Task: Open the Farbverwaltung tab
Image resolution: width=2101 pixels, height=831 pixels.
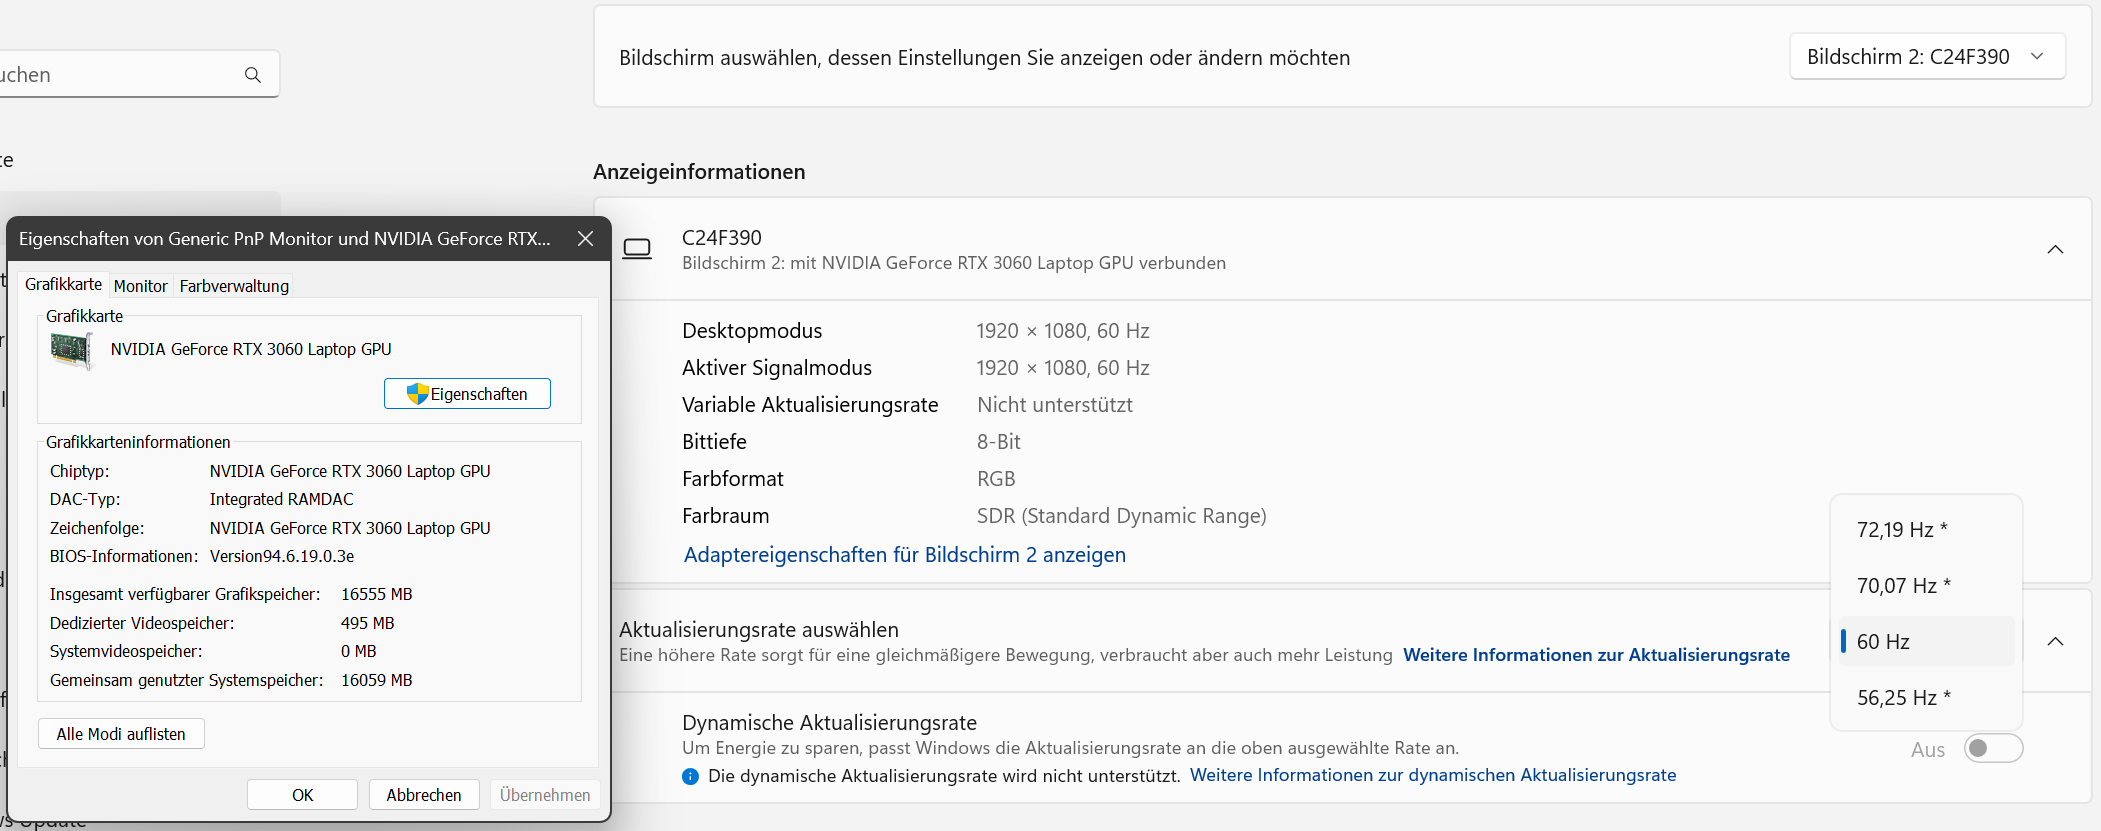Action: click(234, 286)
